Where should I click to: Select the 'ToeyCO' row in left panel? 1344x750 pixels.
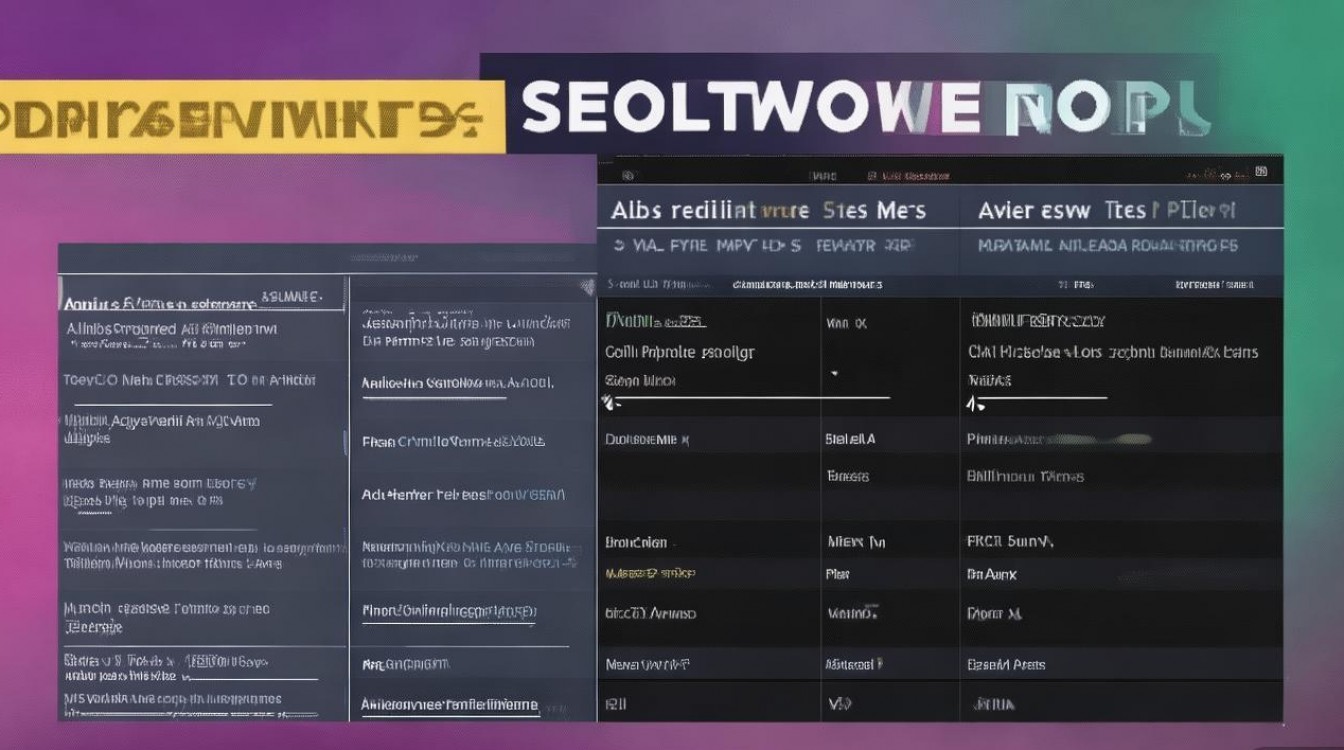click(x=190, y=380)
